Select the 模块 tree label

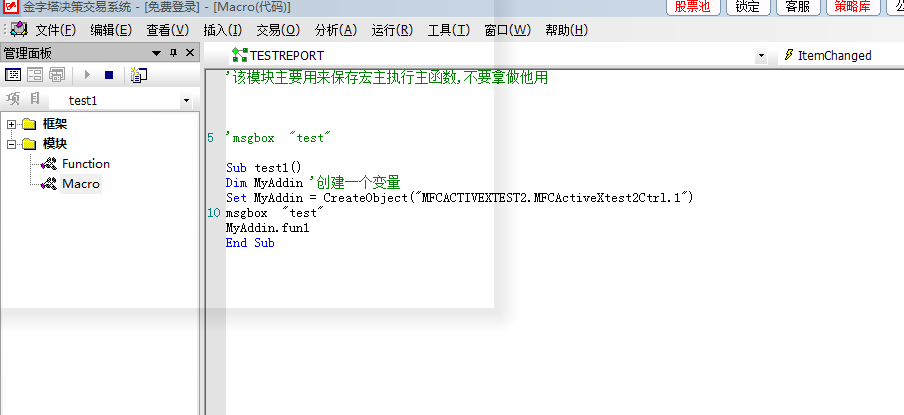pyautogui.click(x=55, y=144)
